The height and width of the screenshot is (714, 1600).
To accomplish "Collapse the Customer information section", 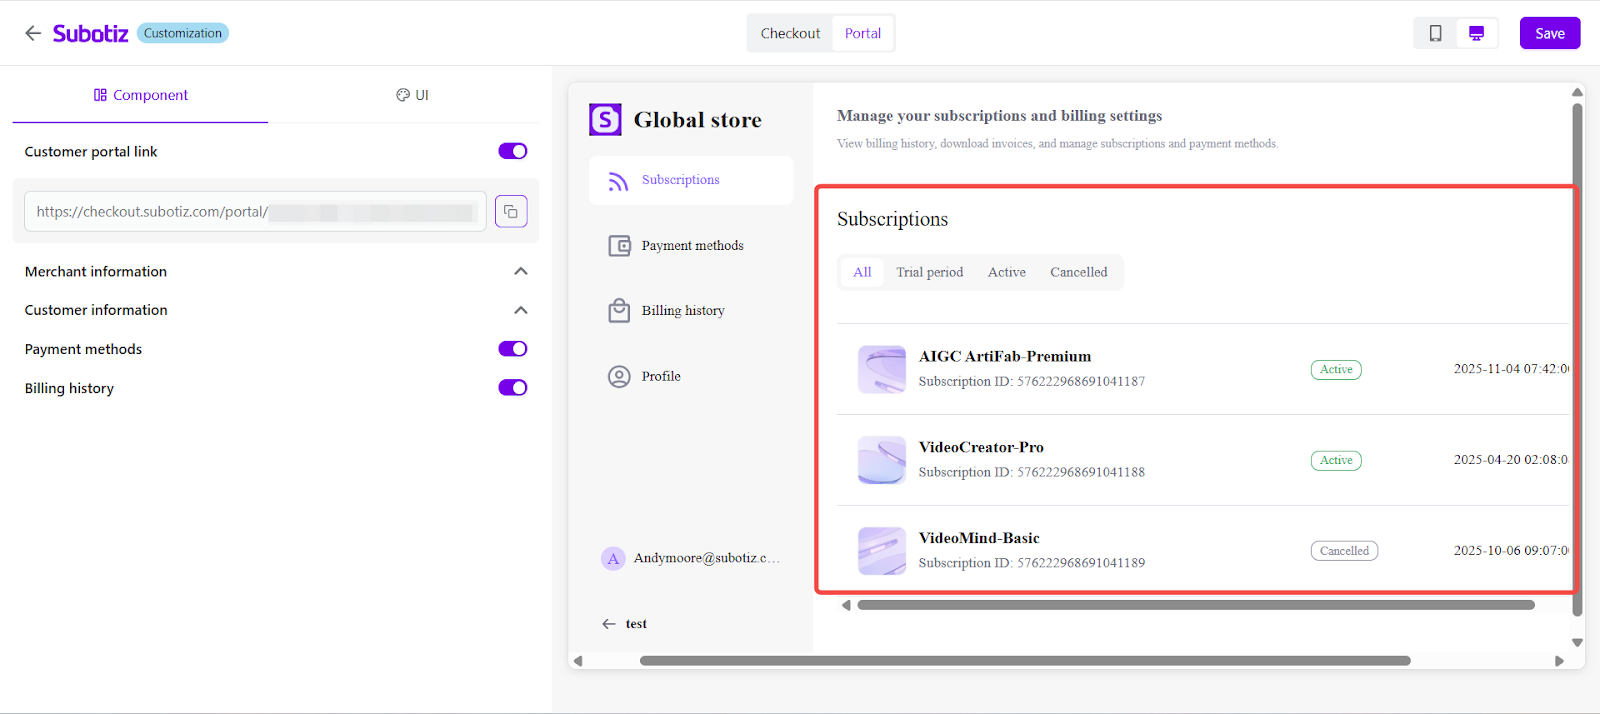I will [520, 310].
